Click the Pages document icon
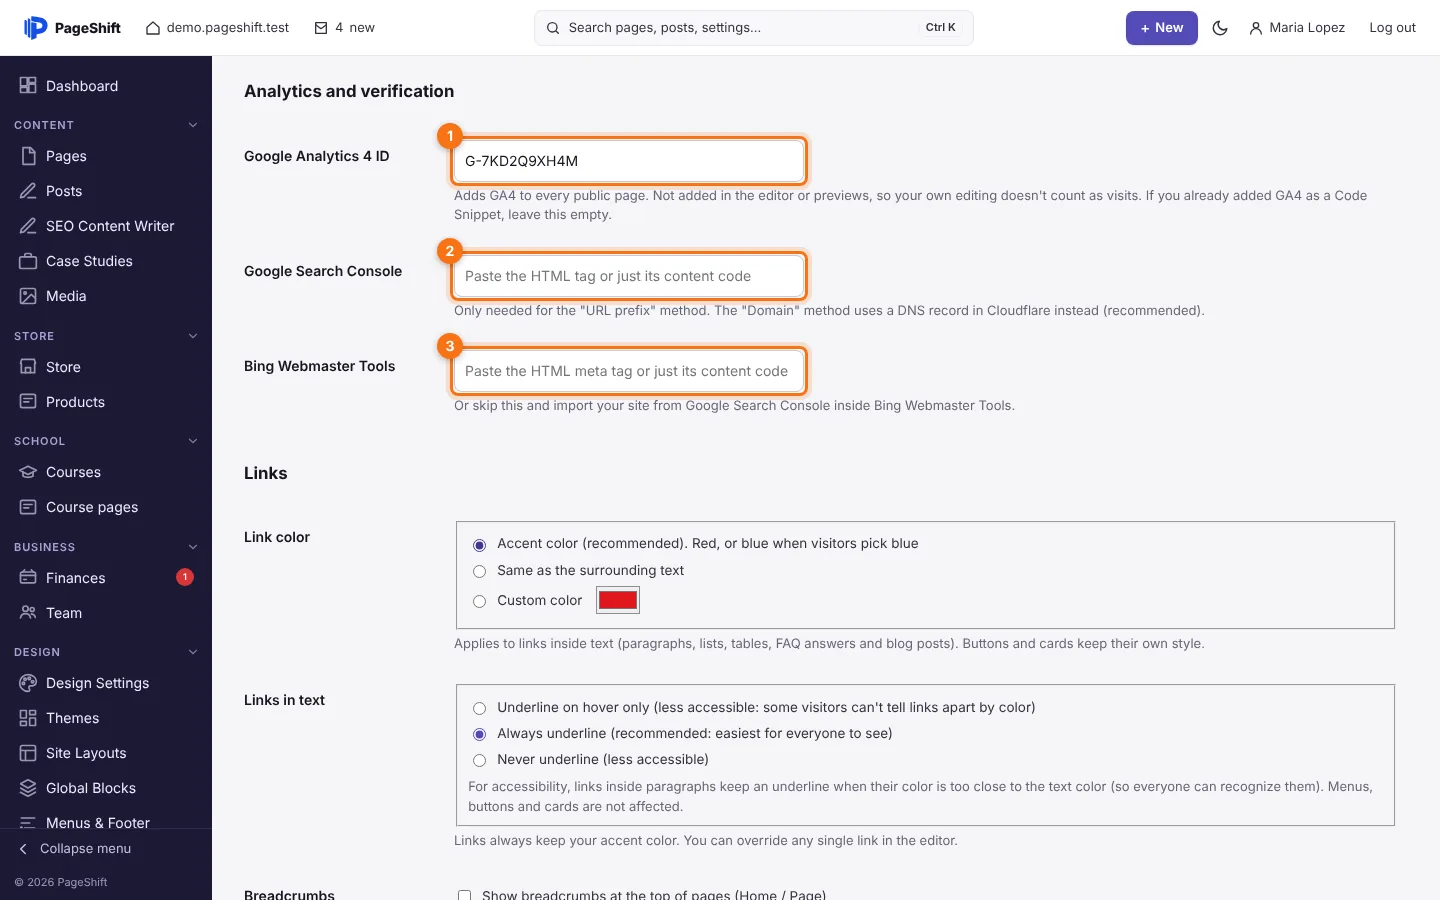This screenshot has height=900, width=1440. pyautogui.click(x=28, y=156)
